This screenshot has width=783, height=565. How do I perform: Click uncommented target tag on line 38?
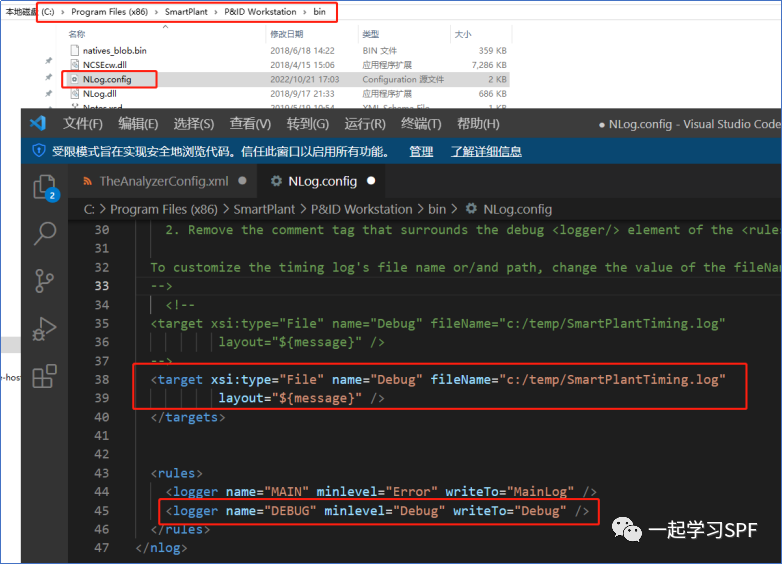438,380
